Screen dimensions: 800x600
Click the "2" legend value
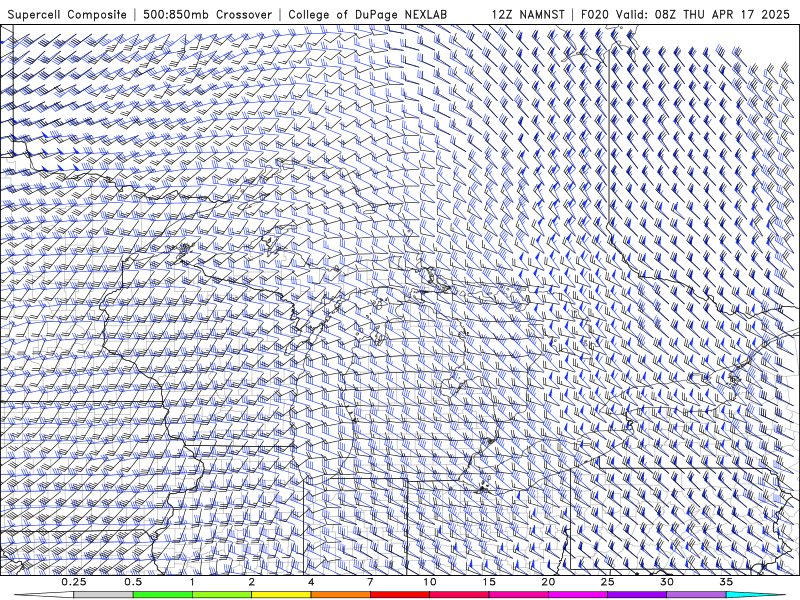pyautogui.click(x=252, y=582)
